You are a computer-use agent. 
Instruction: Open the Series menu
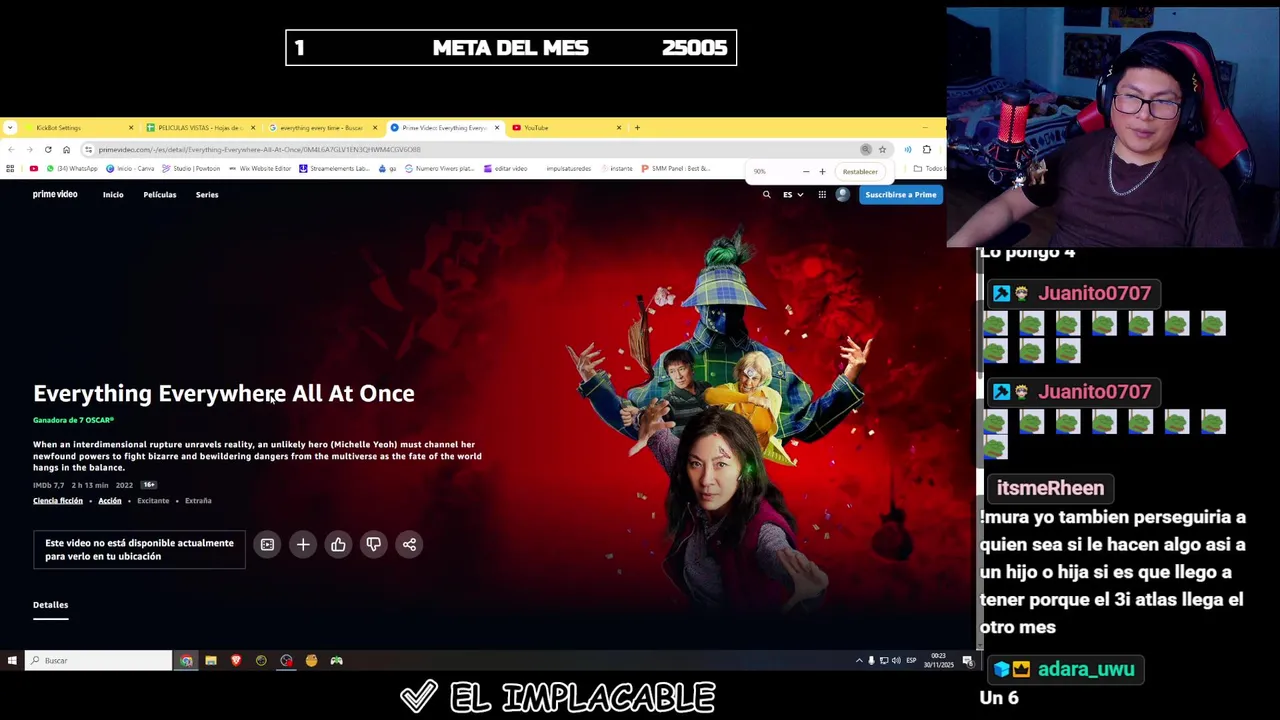(207, 195)
